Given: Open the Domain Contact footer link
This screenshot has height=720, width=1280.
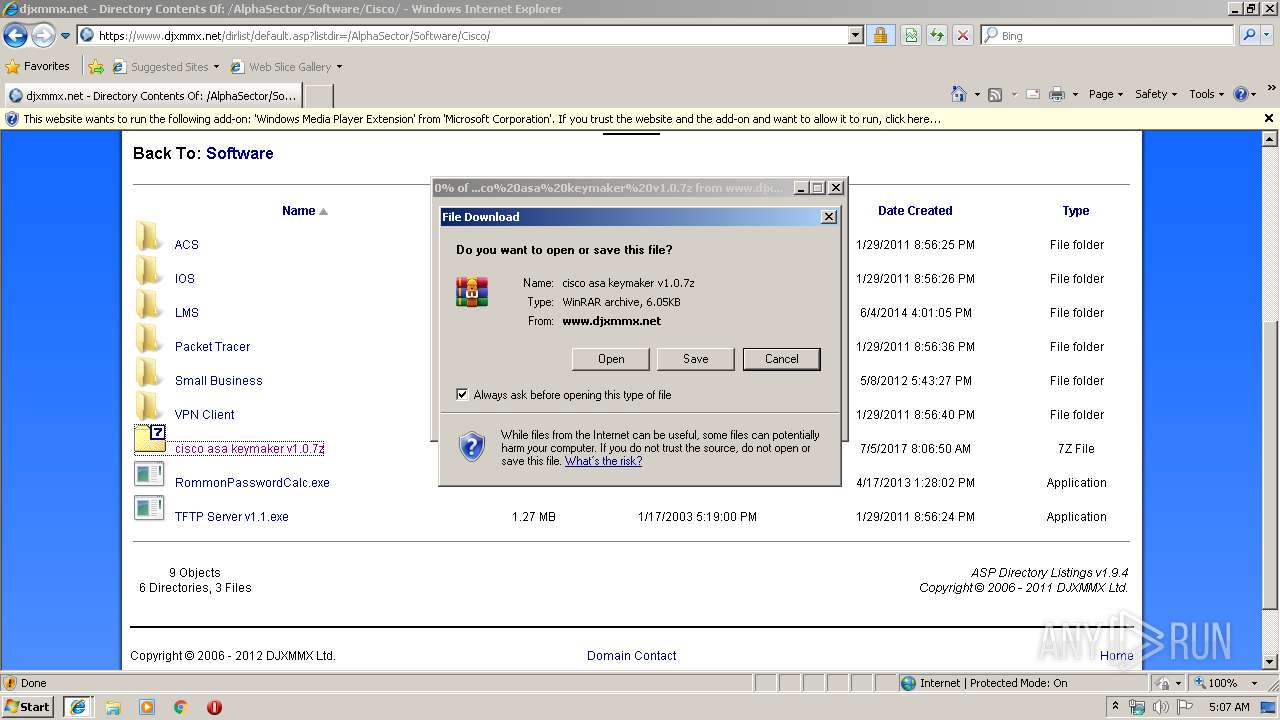Looking at the screenshot, I should (x=631, y=656).
